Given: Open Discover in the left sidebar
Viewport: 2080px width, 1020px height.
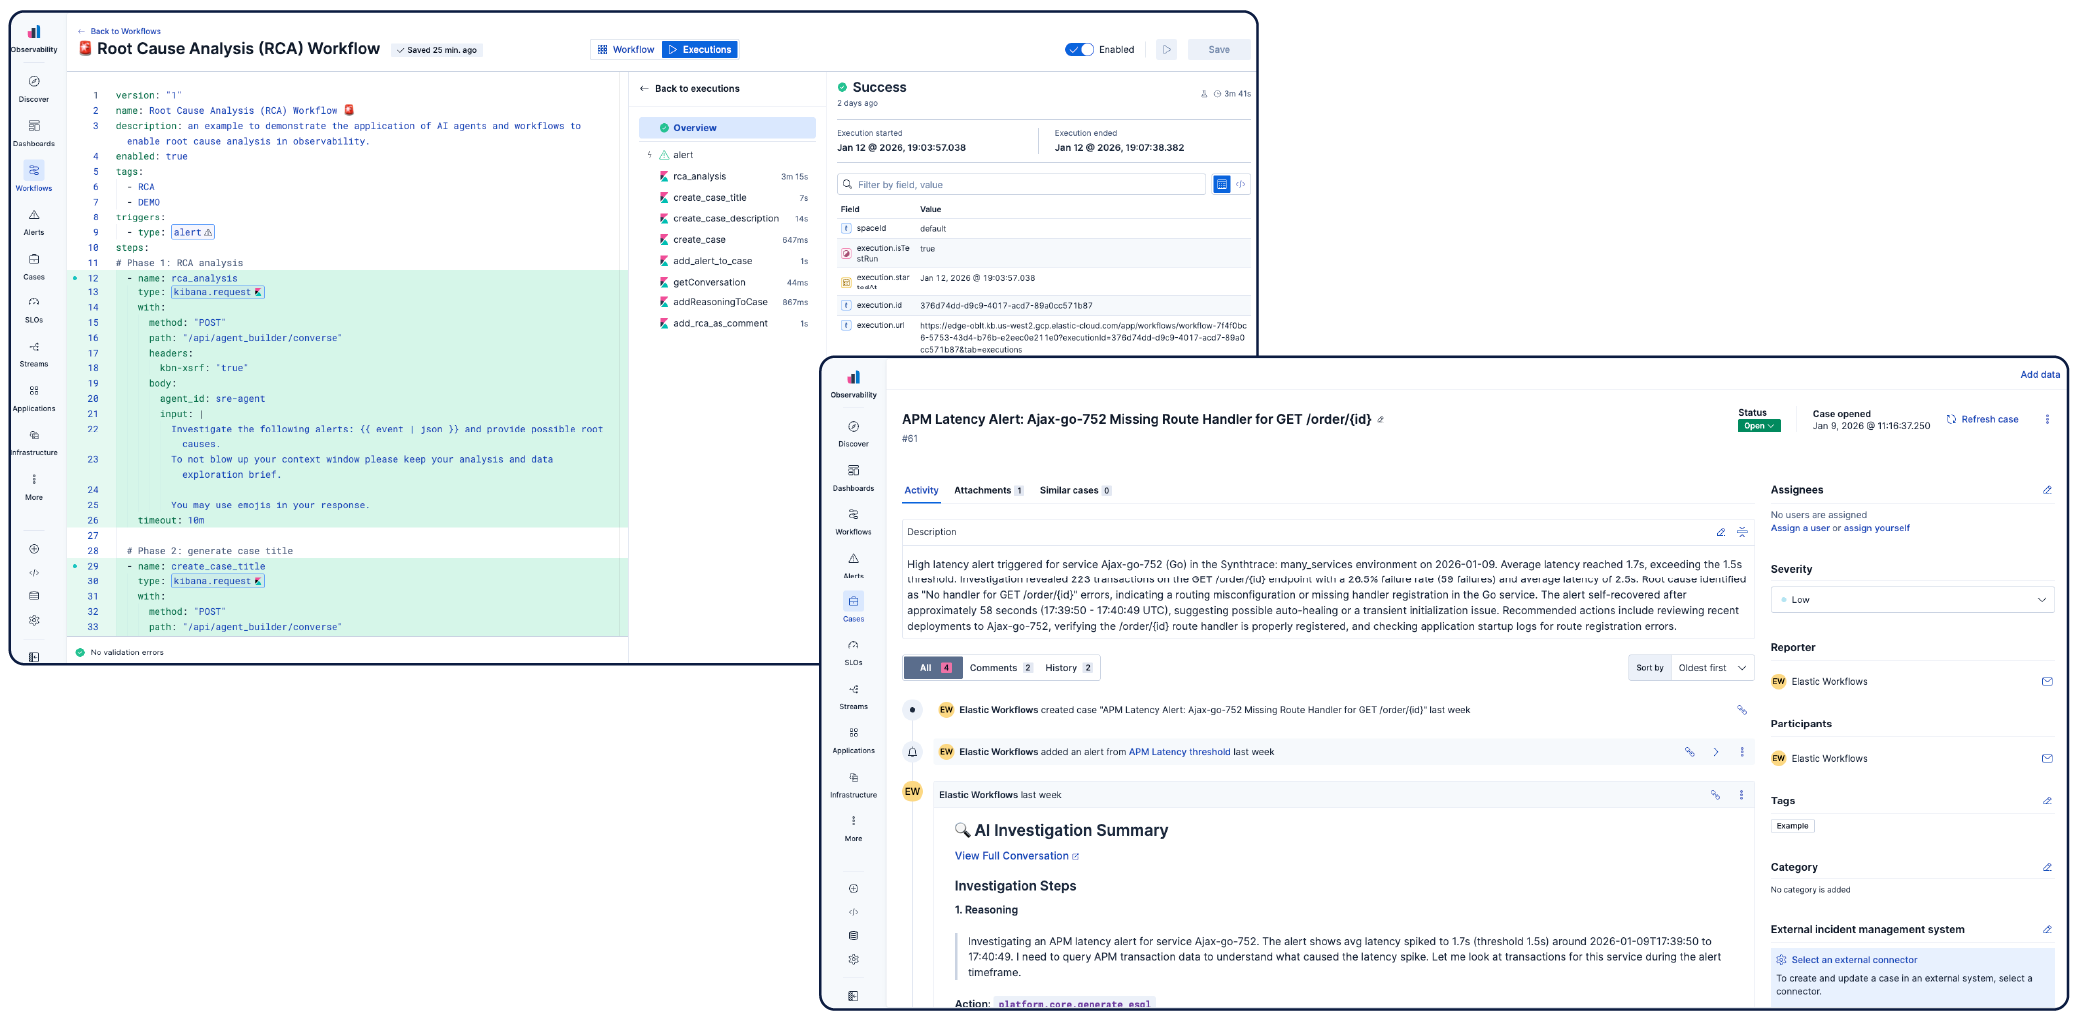Looking at the screenshot, I should (x=34, y=87).
